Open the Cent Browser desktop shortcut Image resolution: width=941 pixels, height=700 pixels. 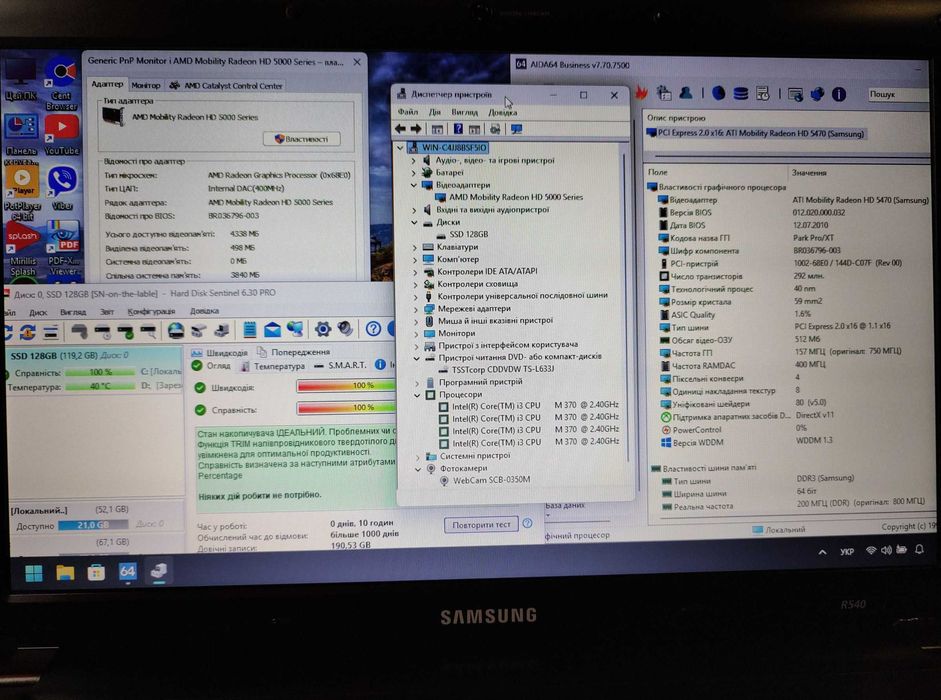click(61, 83)
